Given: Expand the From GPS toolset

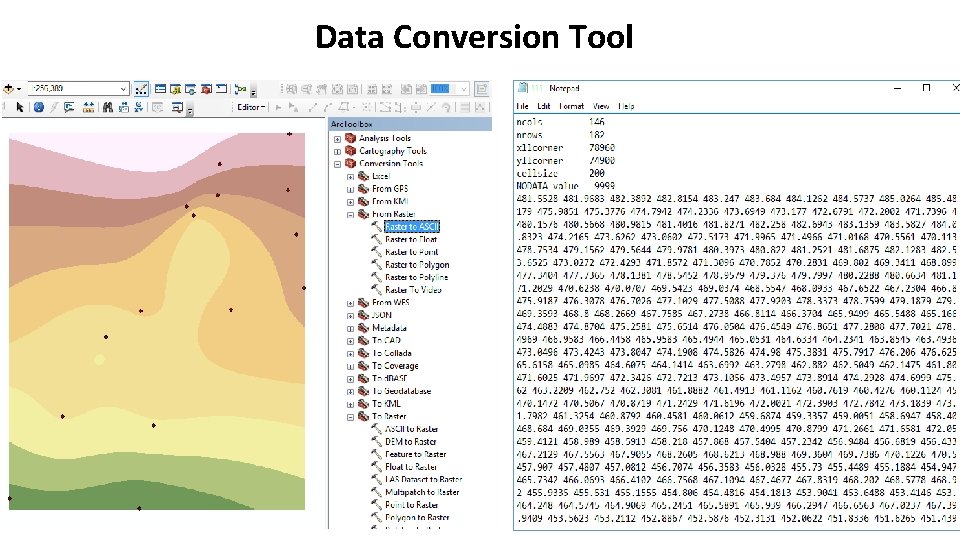Looking at the screenshot, I should pyautogui.click(x=350, y=189).
